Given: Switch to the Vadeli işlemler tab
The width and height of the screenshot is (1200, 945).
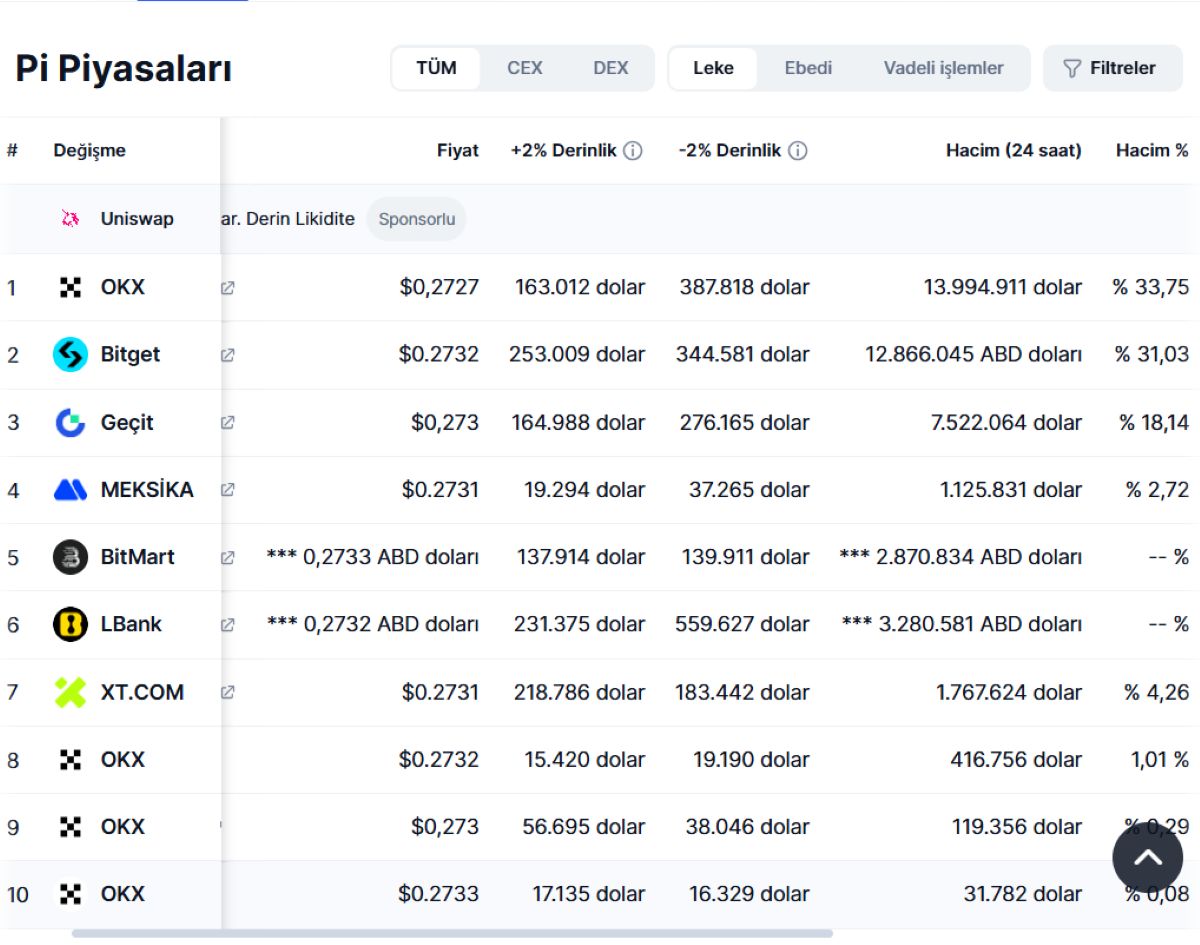Looking at the screenshot, I should click(x=943, y=68).
